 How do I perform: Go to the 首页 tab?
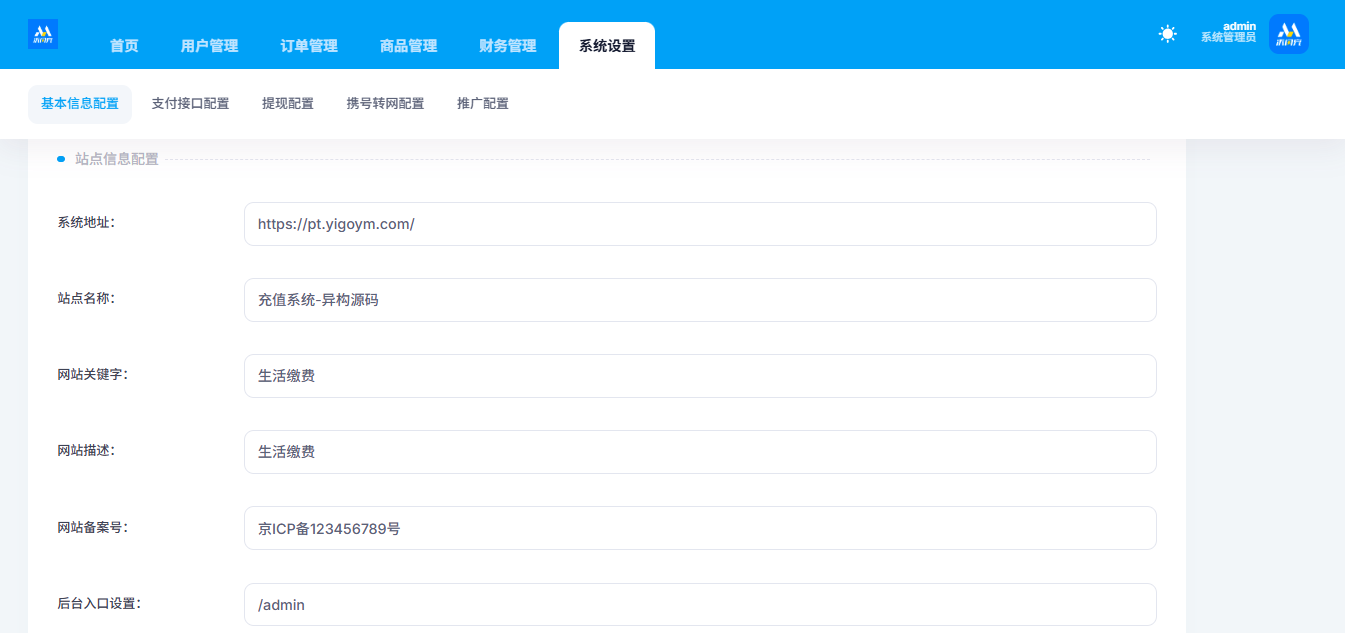coord(124,46)
